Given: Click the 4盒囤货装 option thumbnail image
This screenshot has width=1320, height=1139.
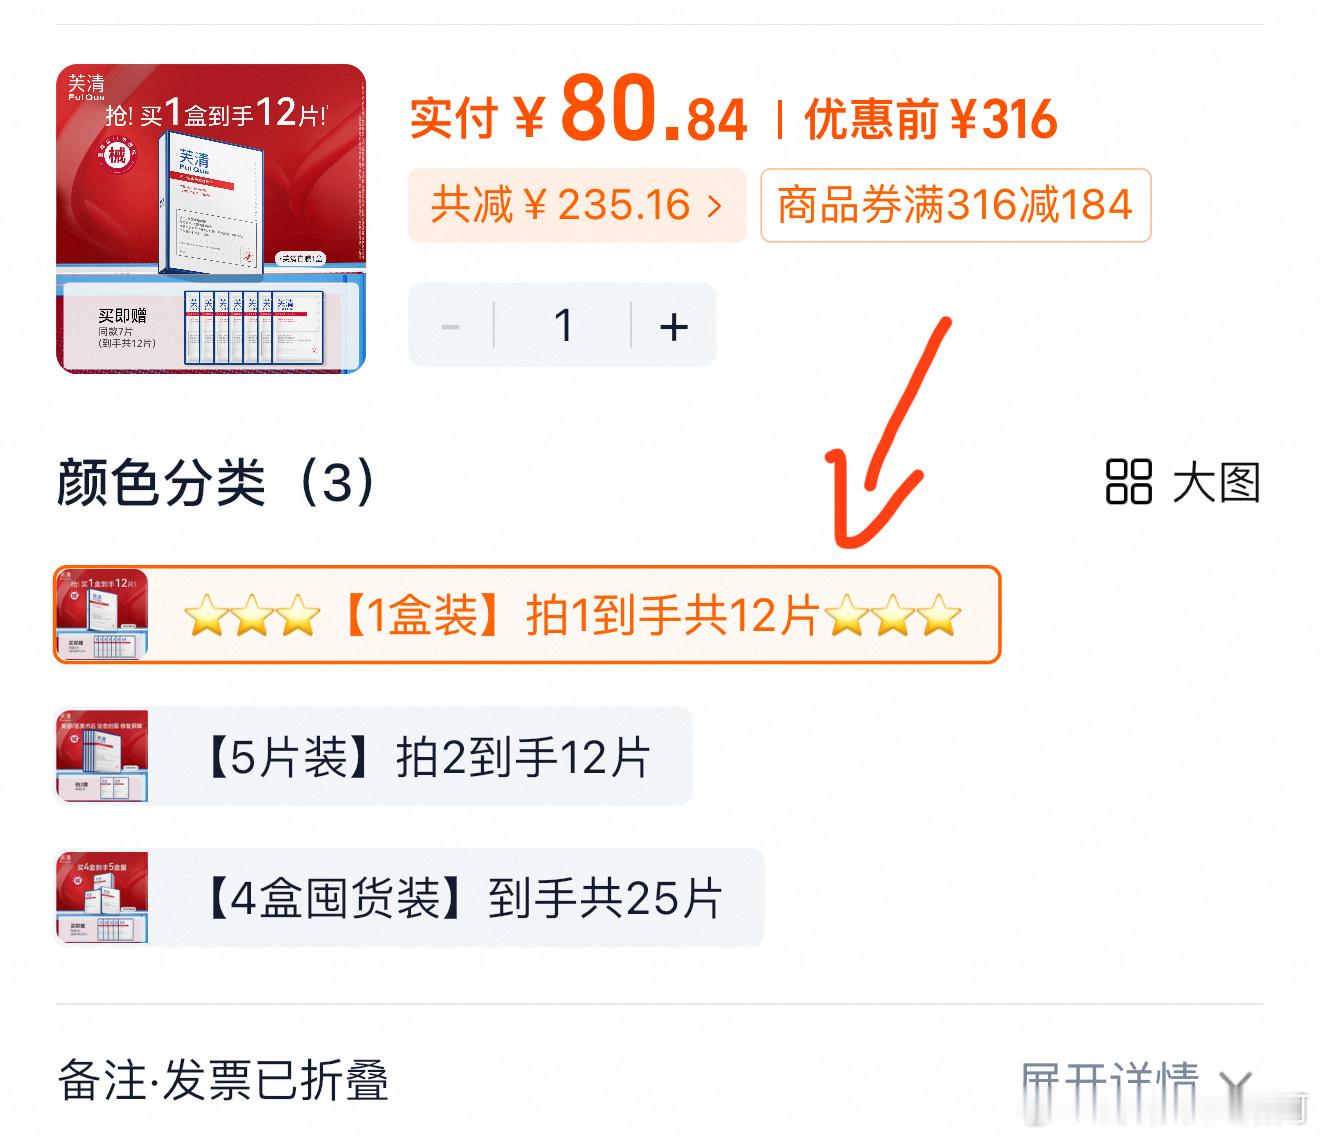Looking at the screenshot, I should pos(102,897).
